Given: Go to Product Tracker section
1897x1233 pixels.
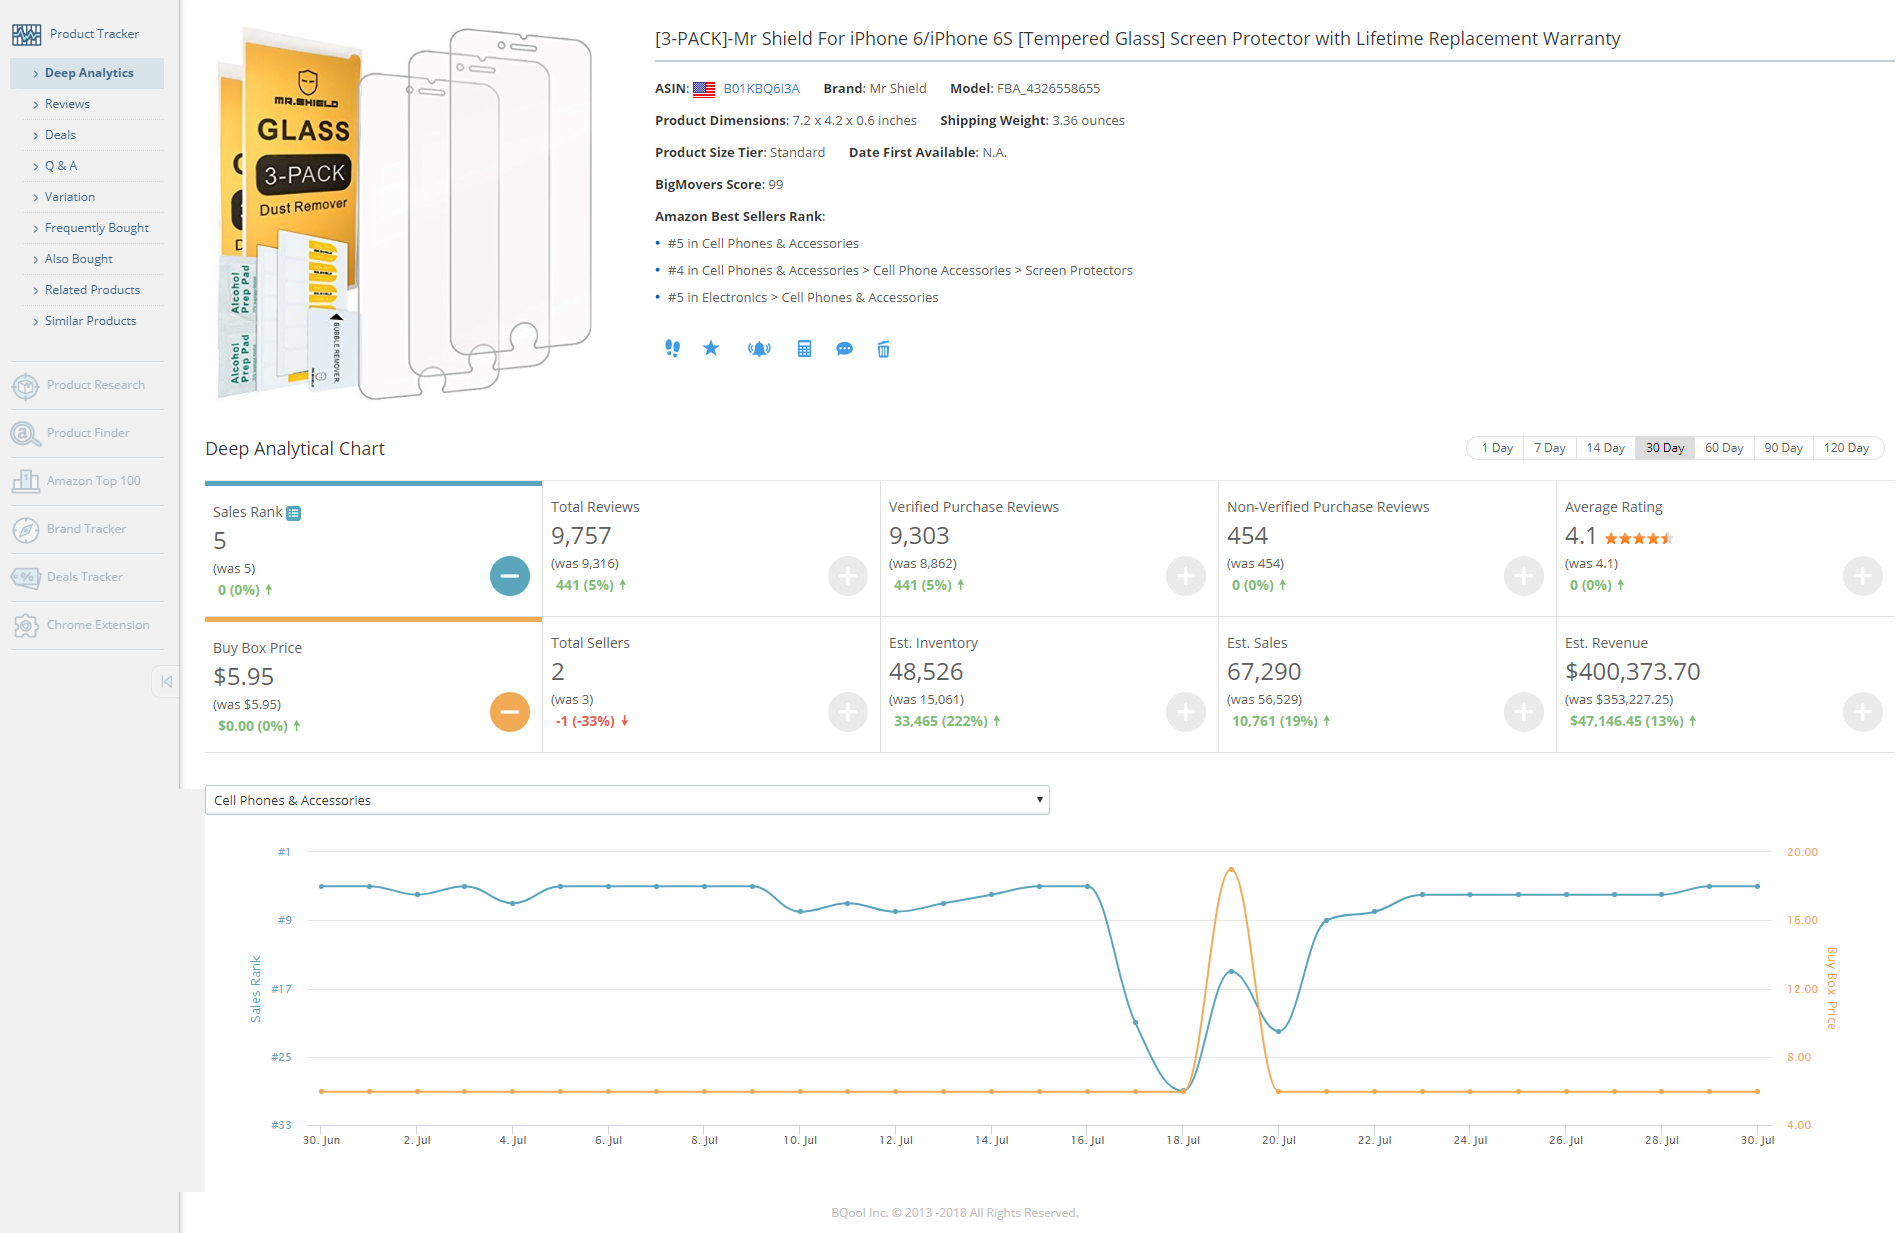Looking at the screenshot, I should click(94, 34).
